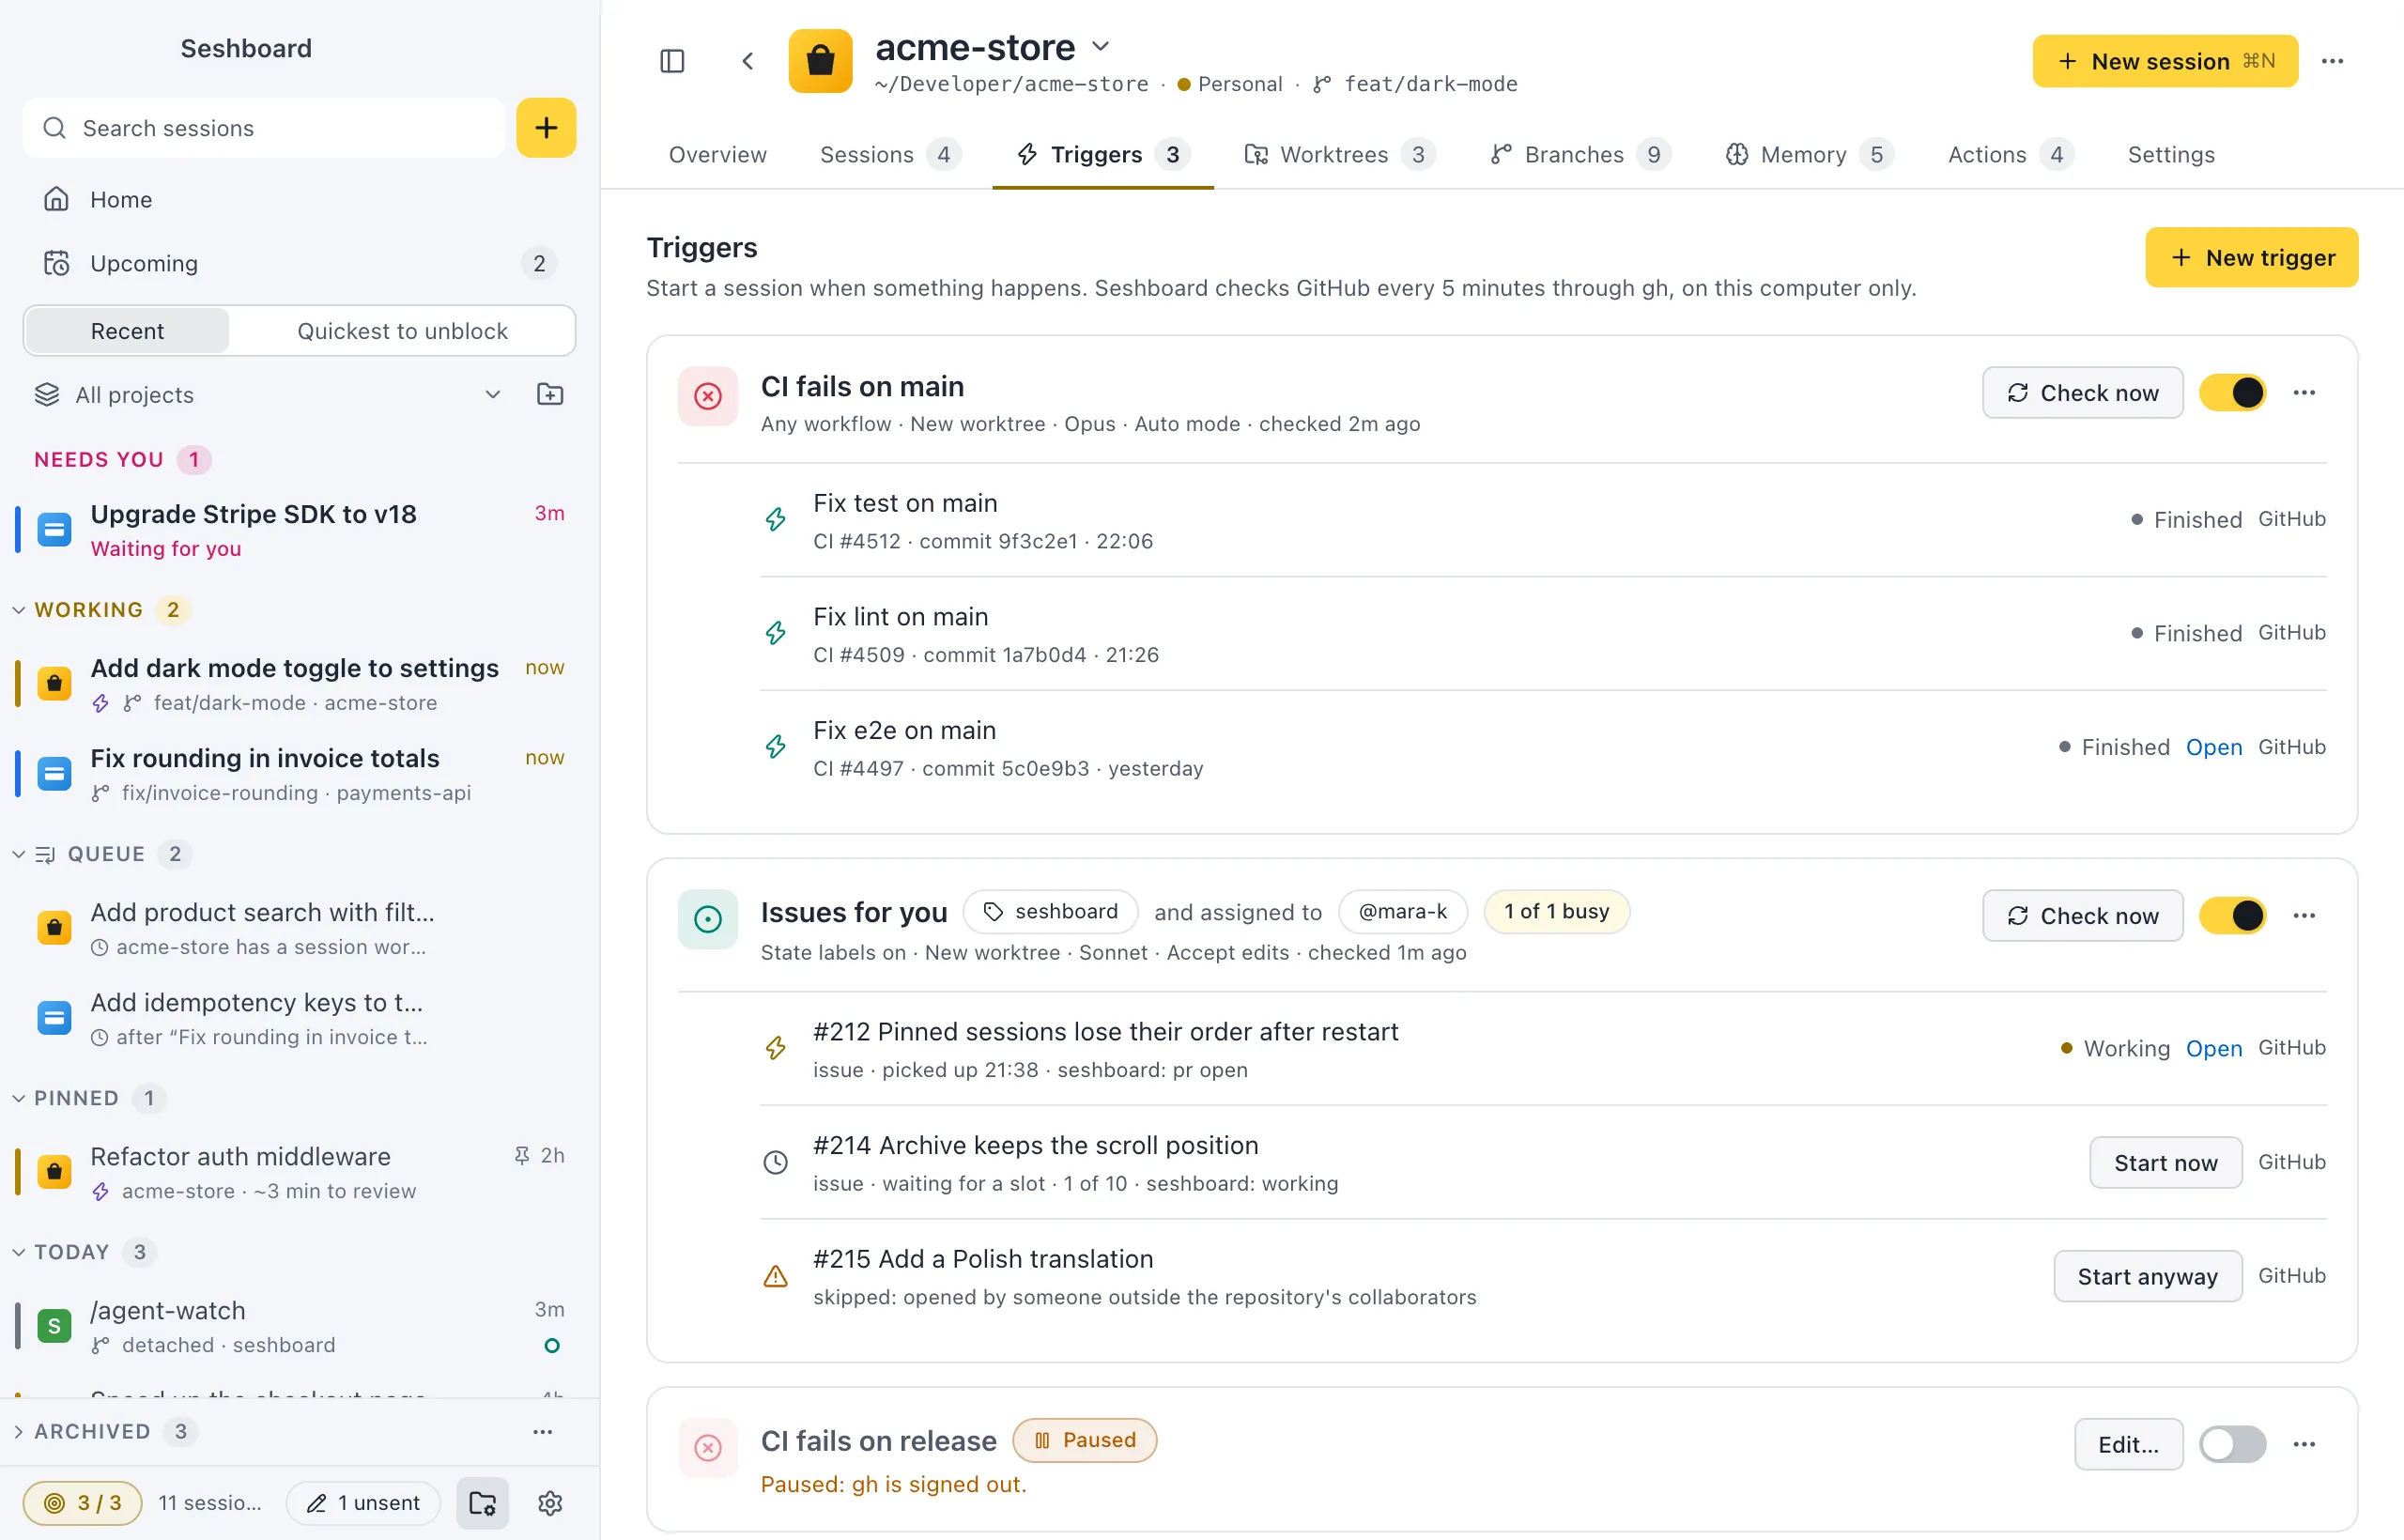This screenshot has height=1540, width=2404.
Task: Collapse the Working section
Action: (x=18, y=610)
